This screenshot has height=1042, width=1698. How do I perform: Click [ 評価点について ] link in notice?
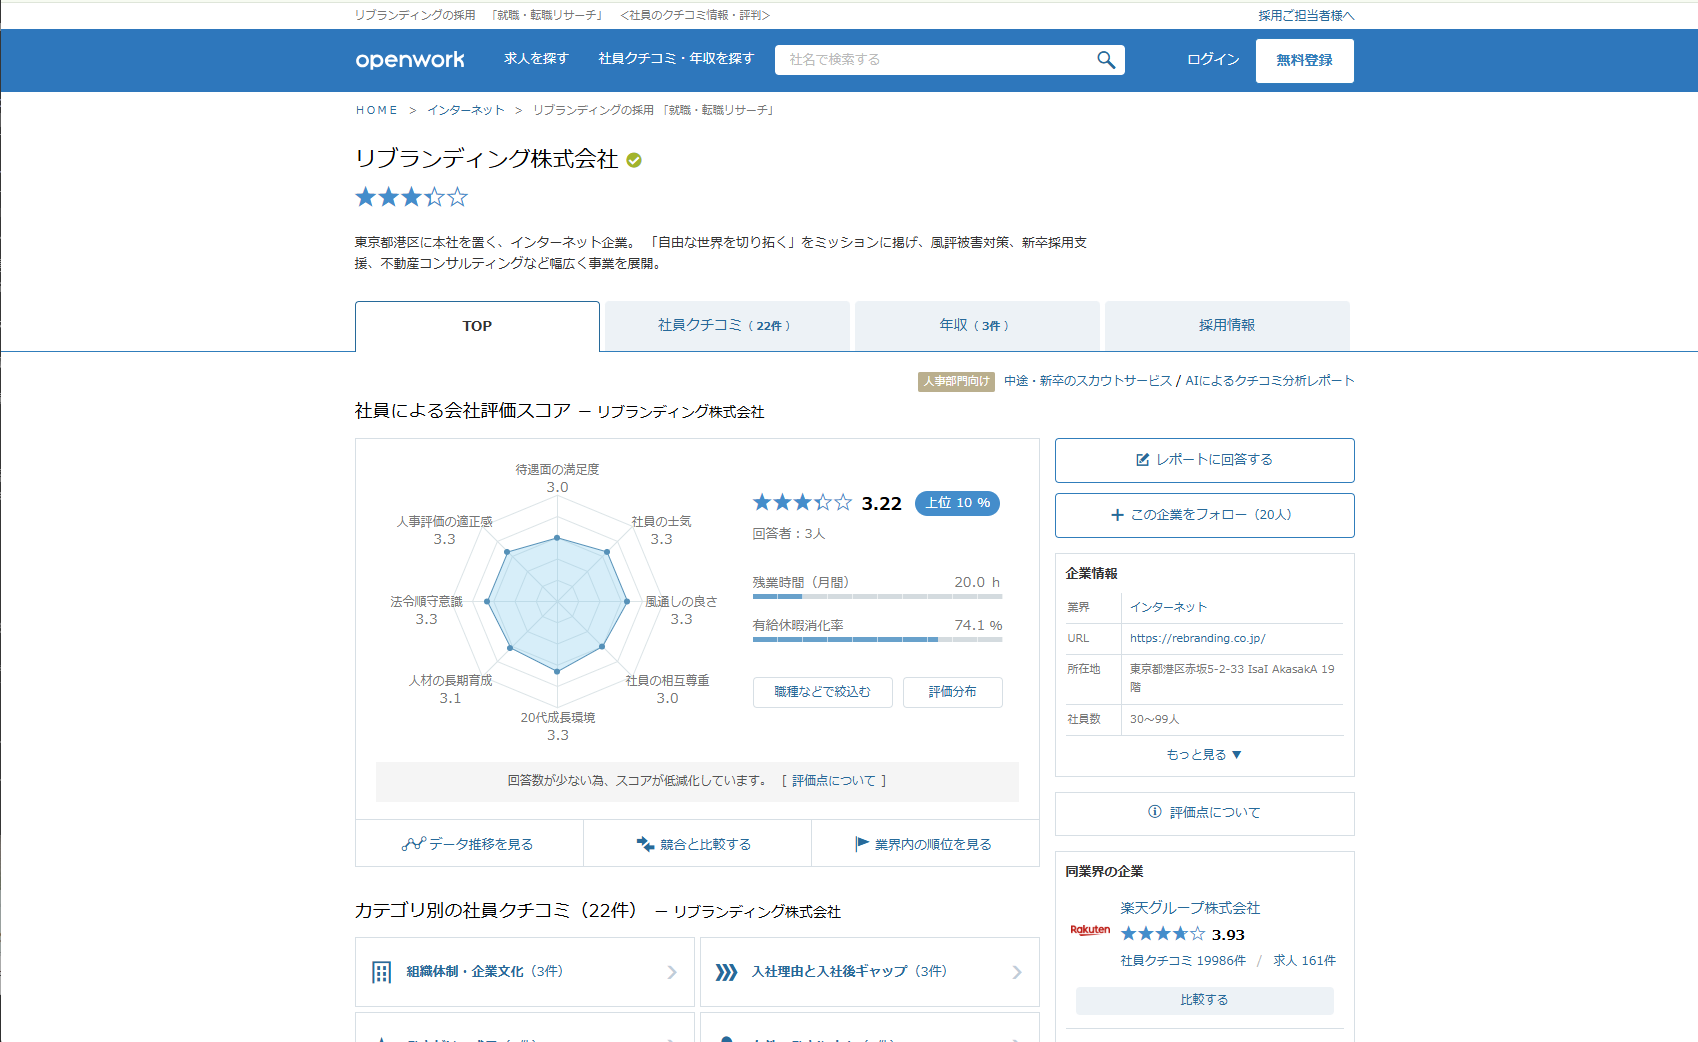[x=834, y=781]
